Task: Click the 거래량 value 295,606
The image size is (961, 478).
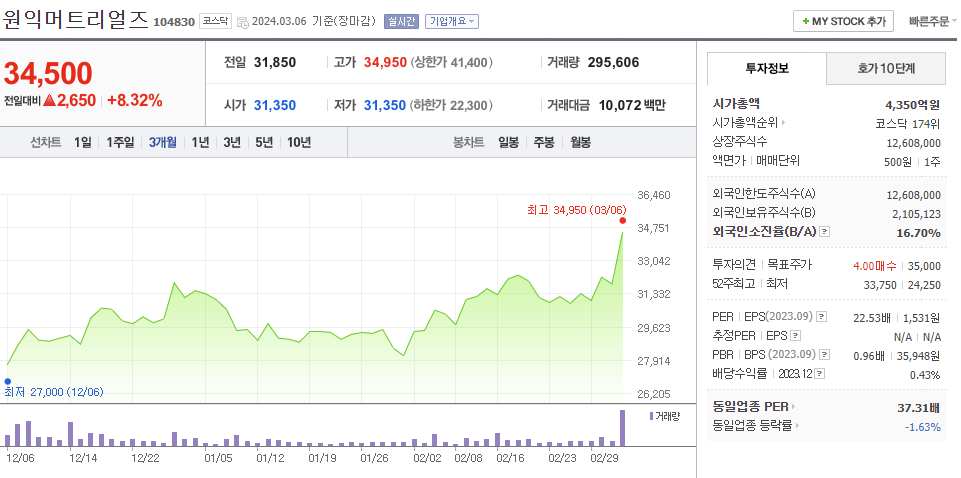Action: [x=613, y=63]
